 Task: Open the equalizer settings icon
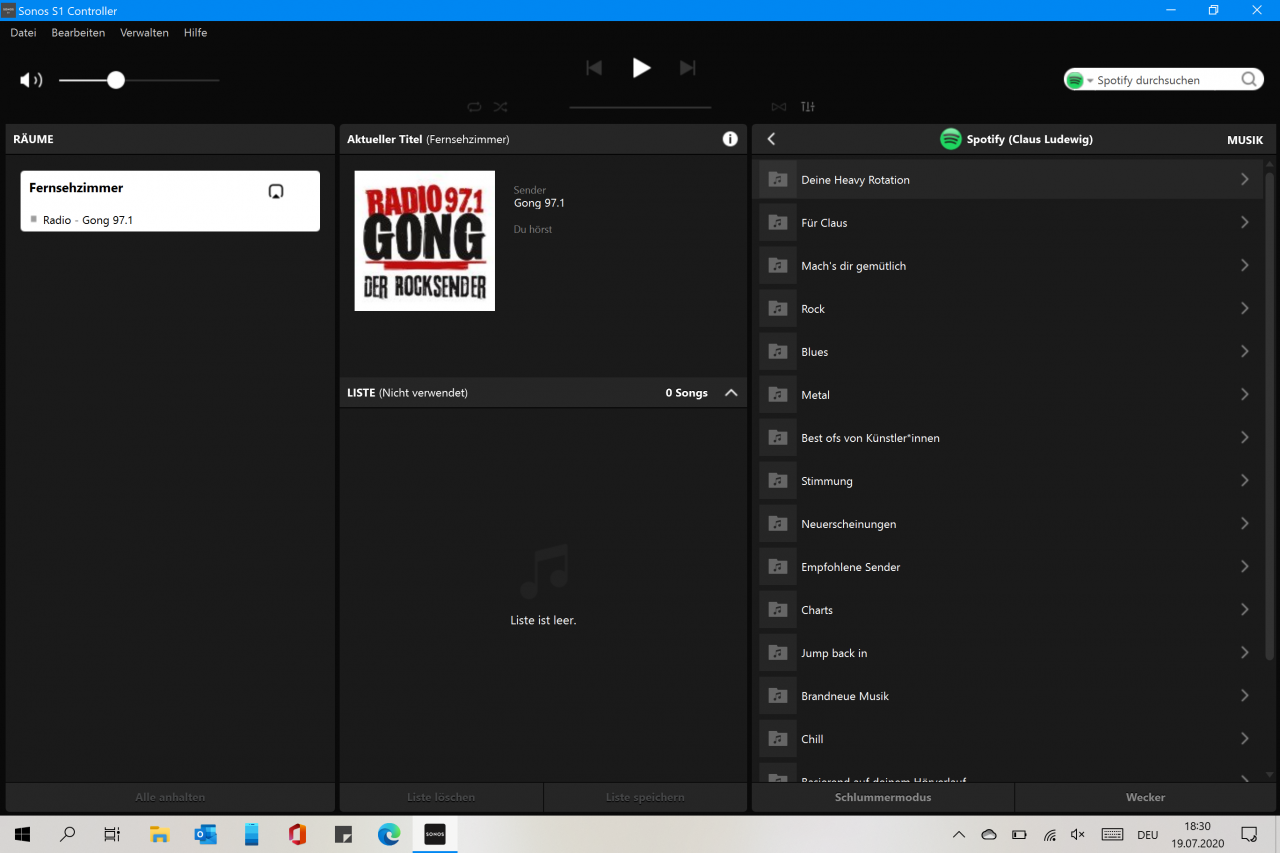(808, 107)
